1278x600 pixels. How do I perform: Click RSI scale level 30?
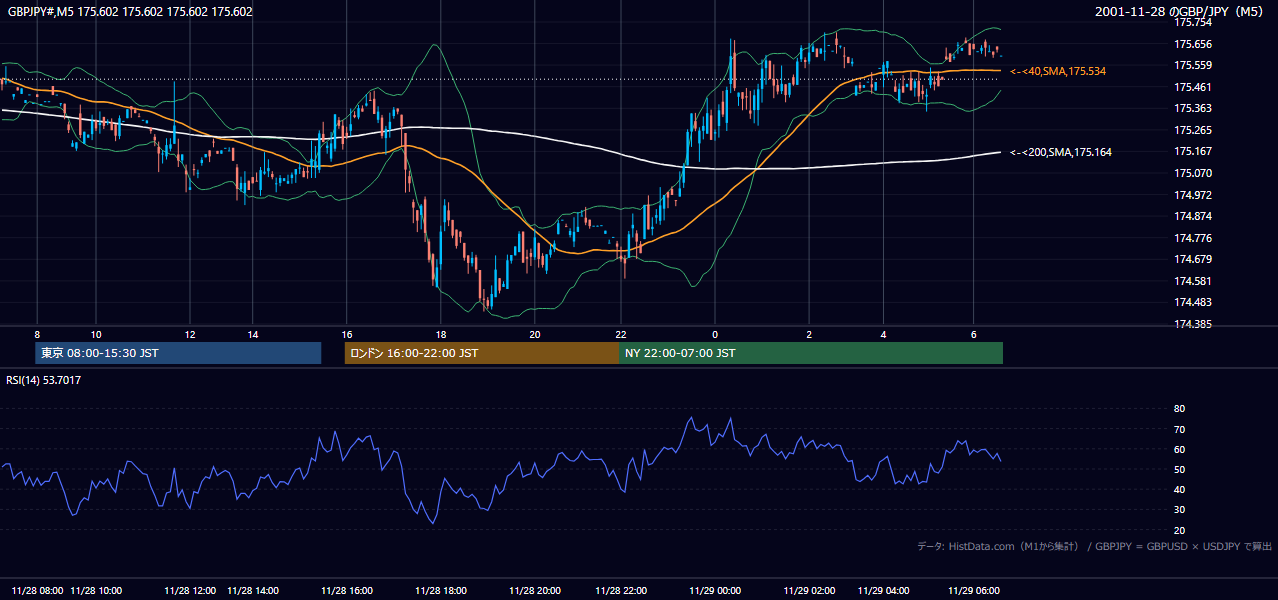[1179, 509]
